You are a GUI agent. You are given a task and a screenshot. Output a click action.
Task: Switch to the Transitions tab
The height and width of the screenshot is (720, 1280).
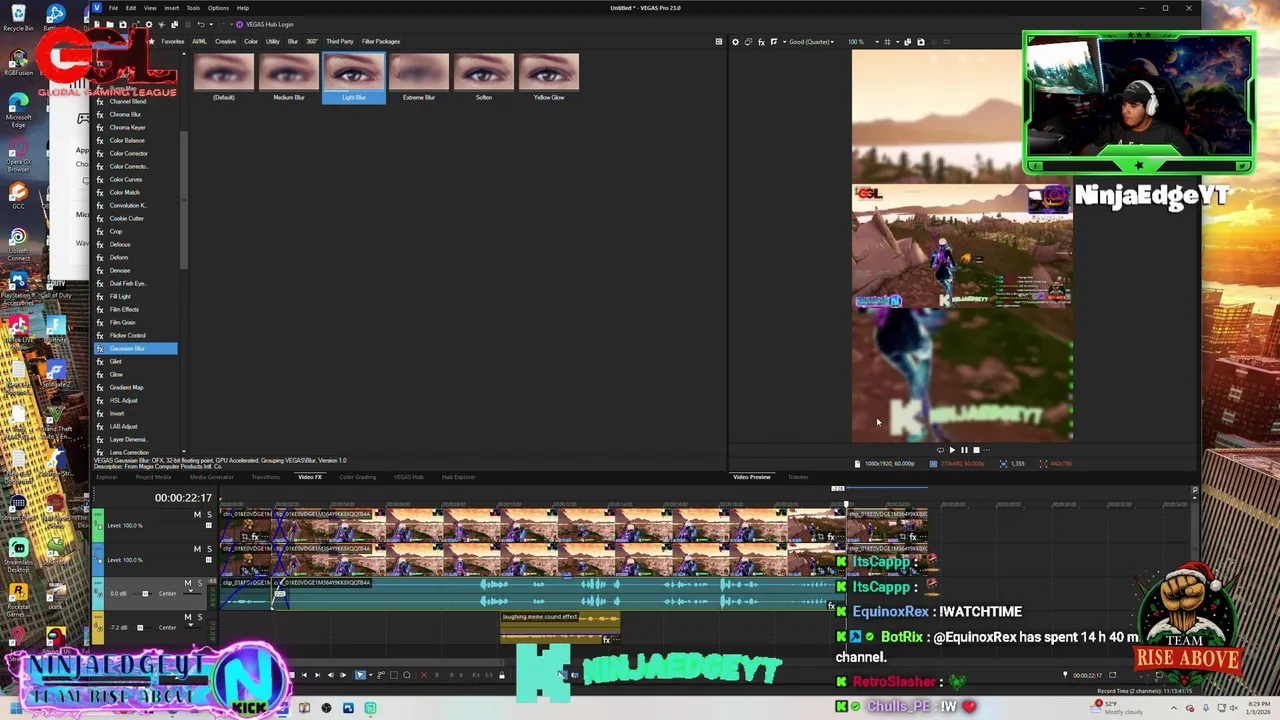[x=265, y=477]
